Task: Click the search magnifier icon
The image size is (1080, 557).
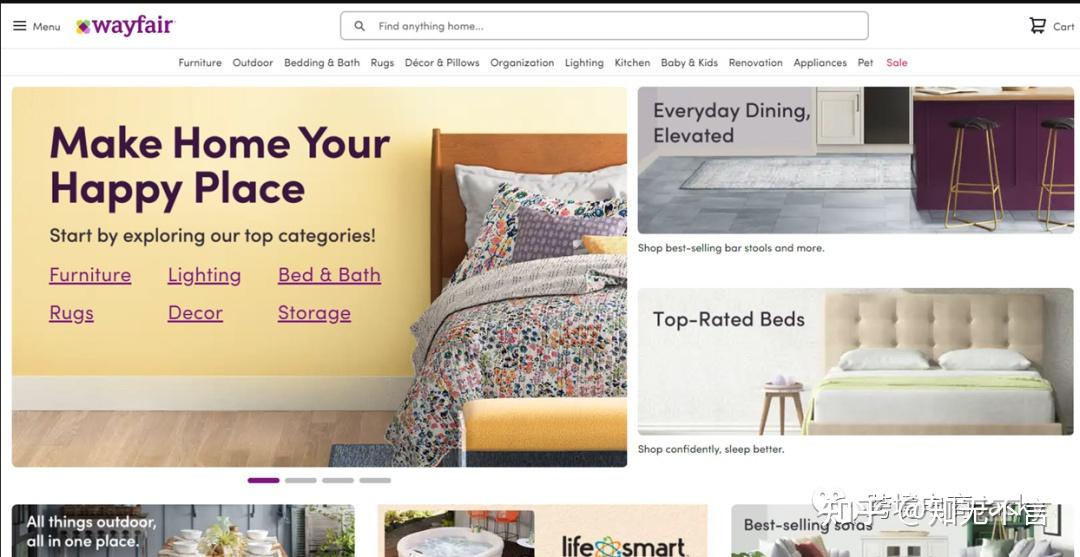Action: click(x=360, y=26)
